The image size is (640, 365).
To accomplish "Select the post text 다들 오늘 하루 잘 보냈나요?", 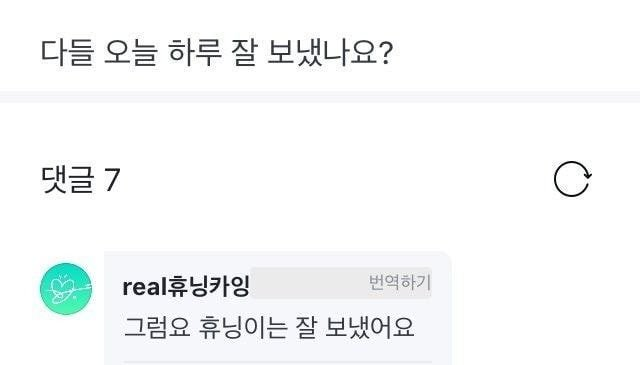I will pyautogui.click(x=217, y=53).
